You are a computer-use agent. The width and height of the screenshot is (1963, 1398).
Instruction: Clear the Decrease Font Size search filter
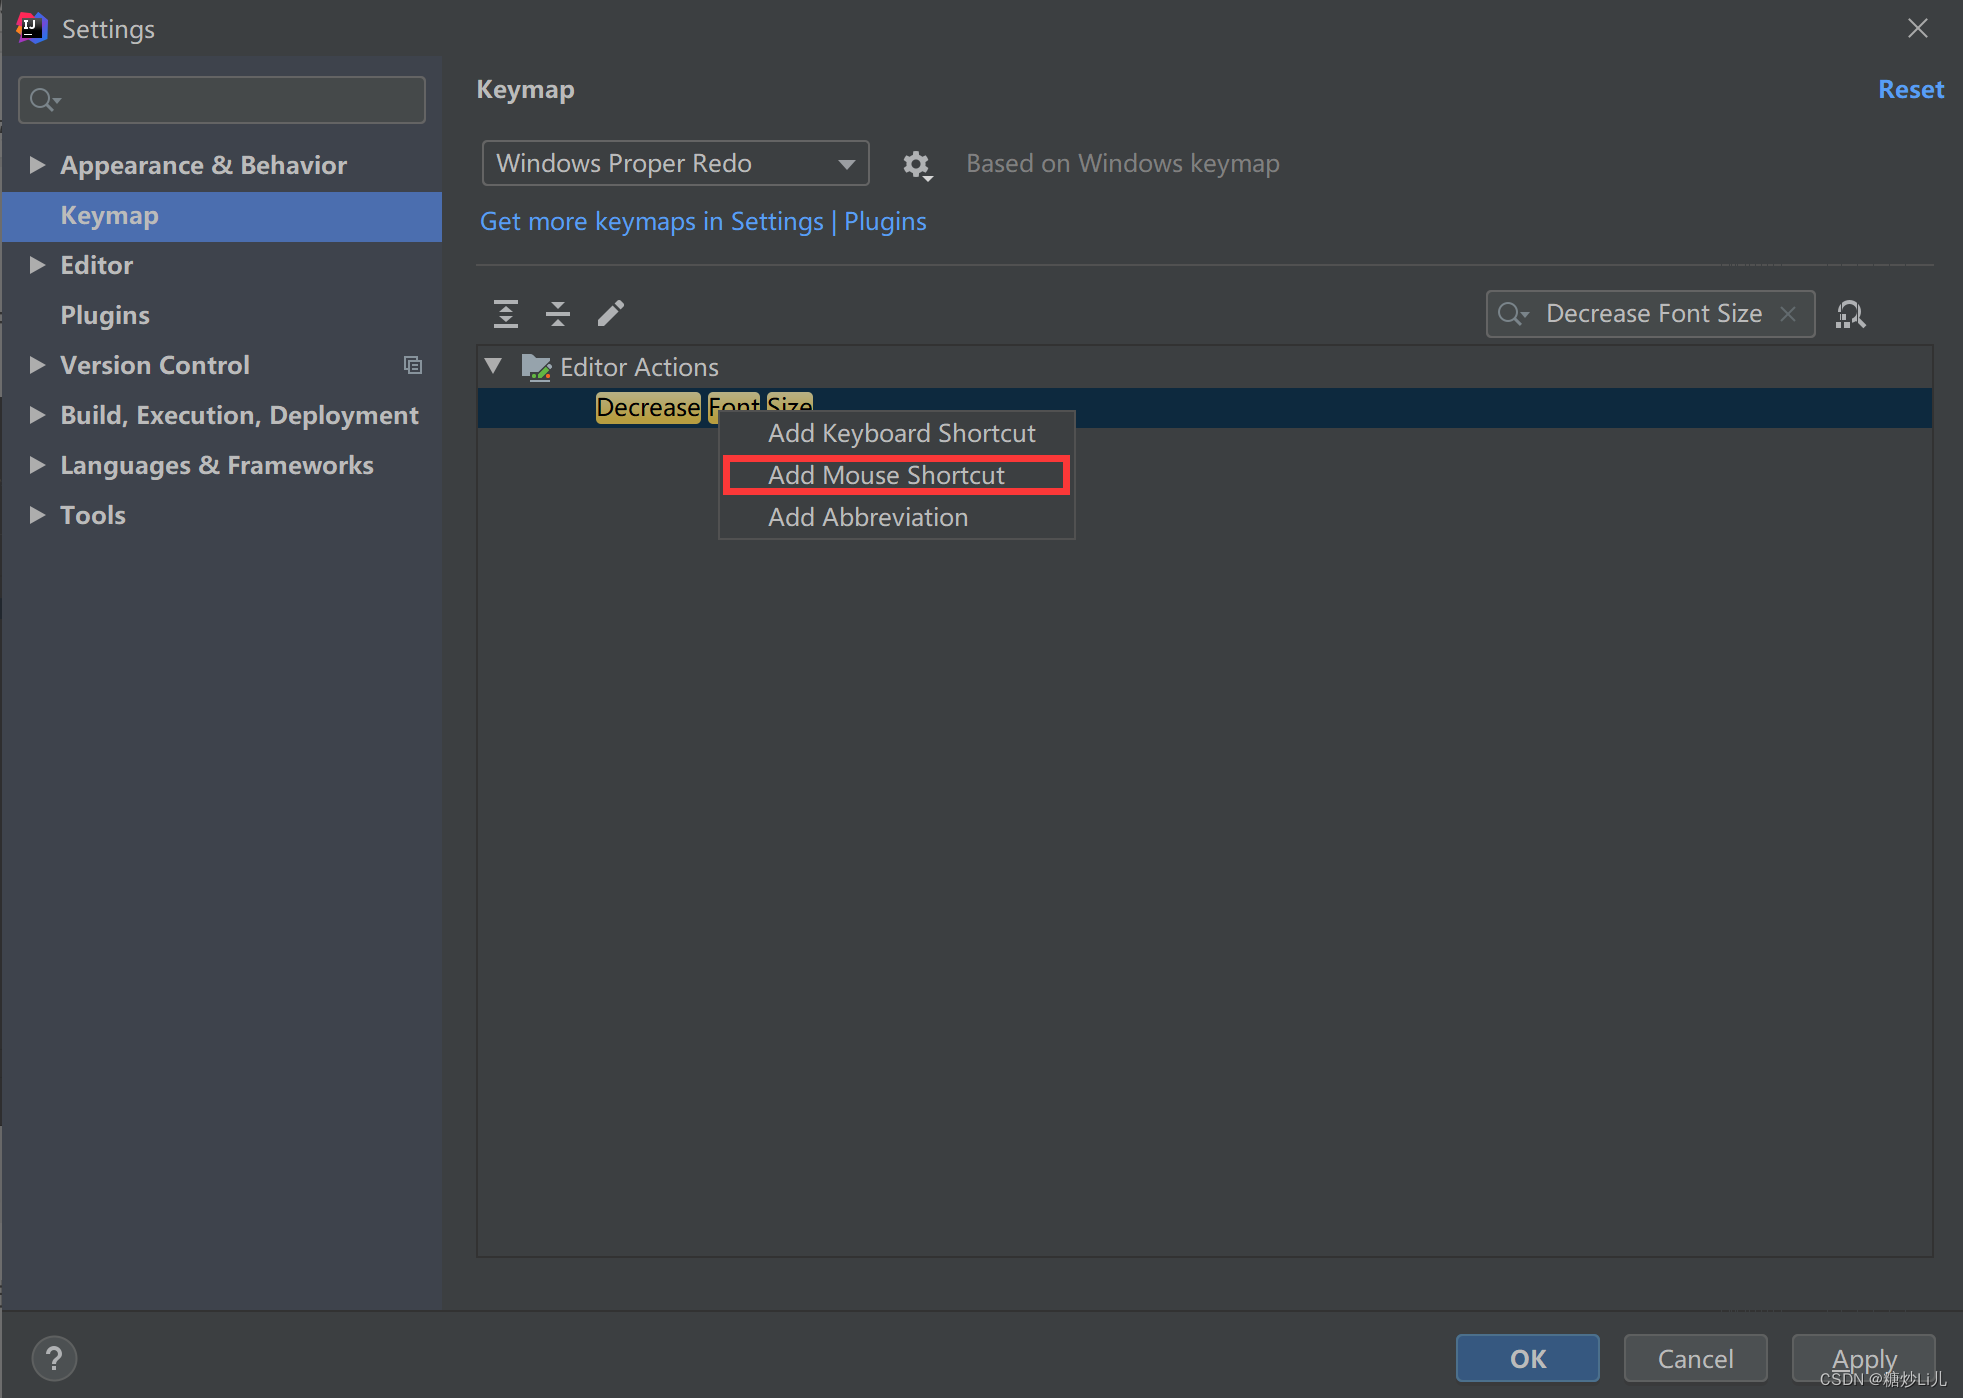point(1789,313)
